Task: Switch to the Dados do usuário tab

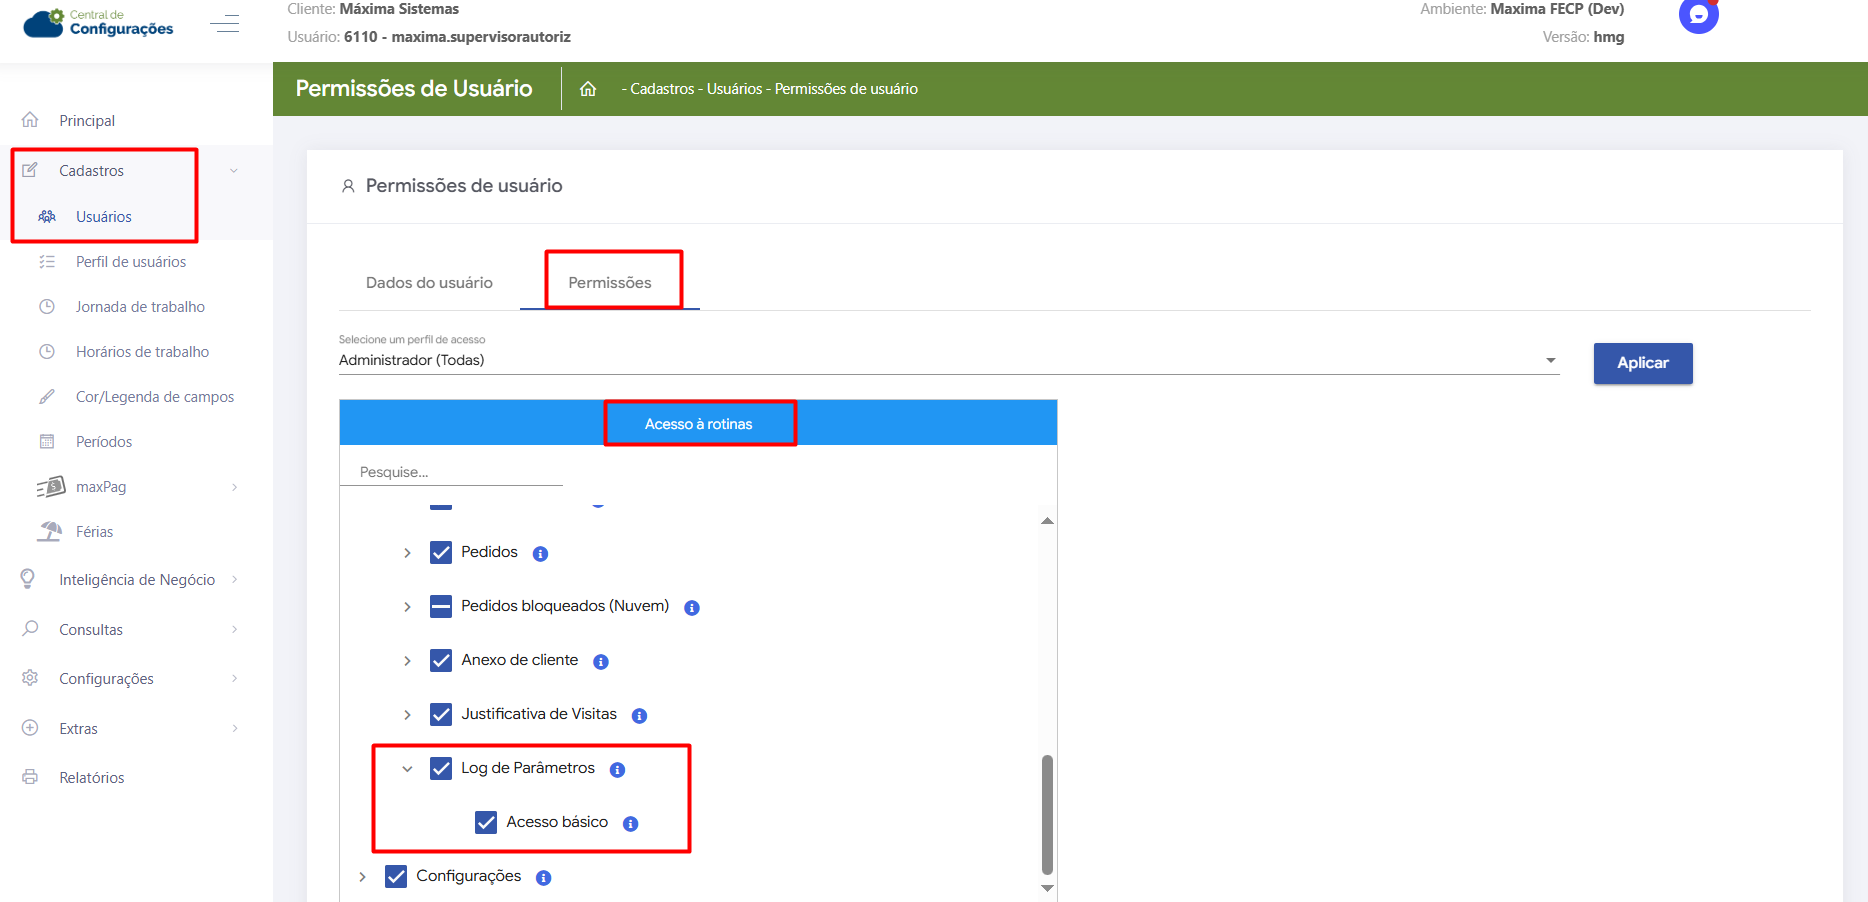Action: pyautogui.click(x=429, y=283)
